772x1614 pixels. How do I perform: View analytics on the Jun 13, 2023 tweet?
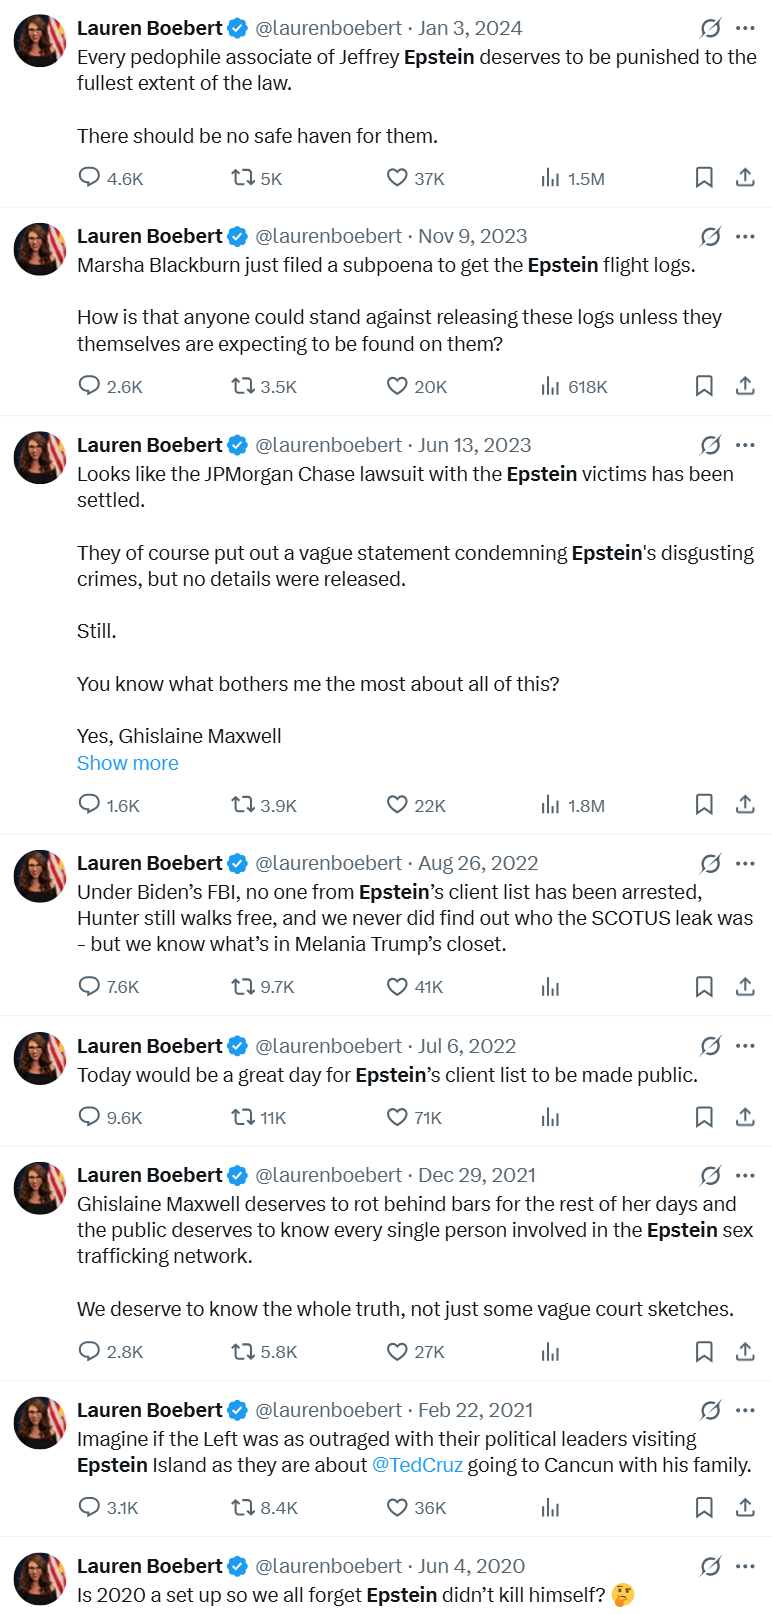550,805
